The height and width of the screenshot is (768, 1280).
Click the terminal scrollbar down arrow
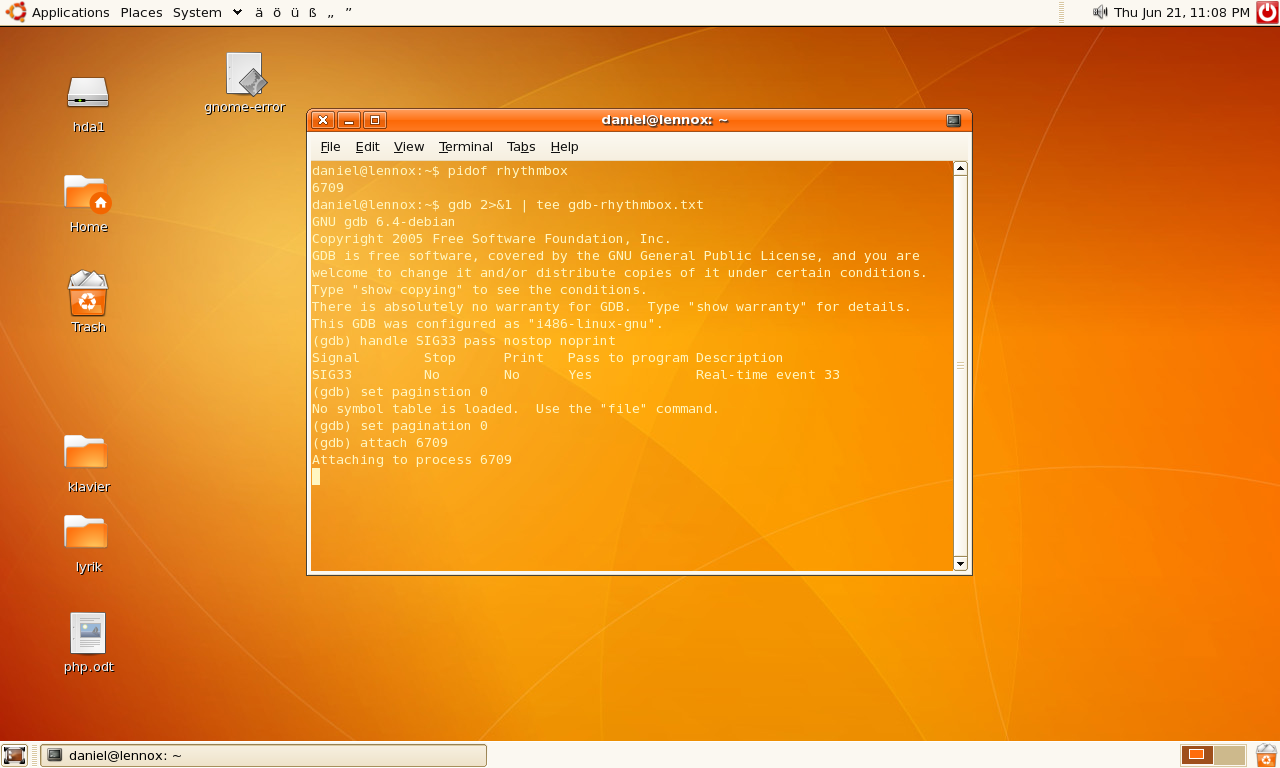tap(960, 564)
